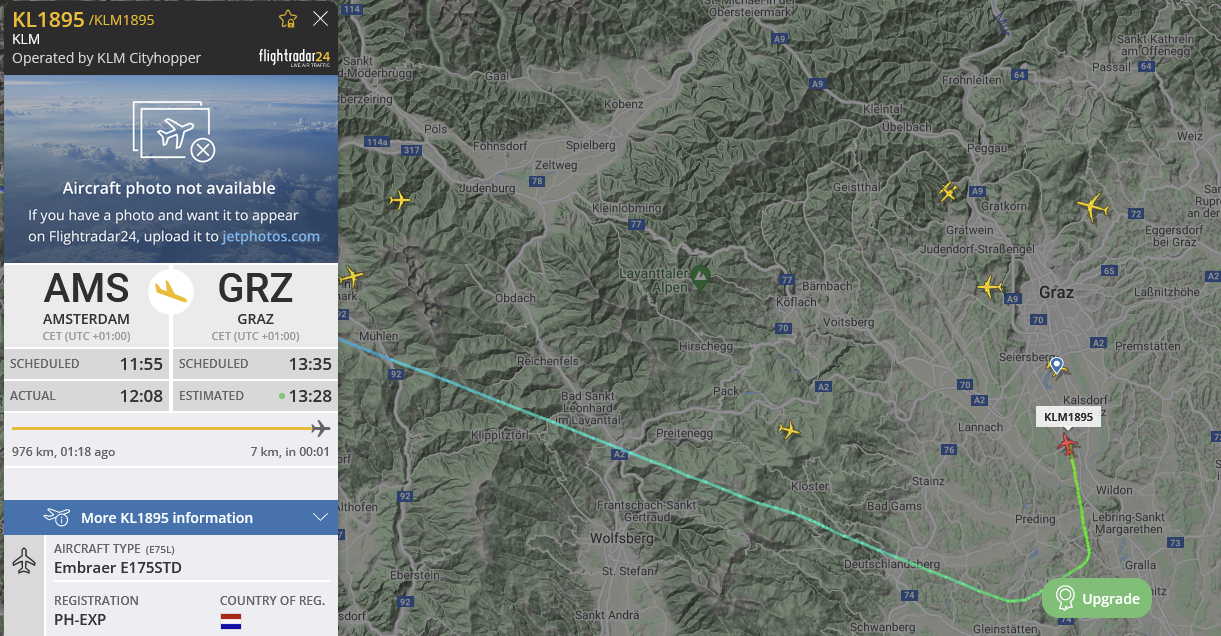
Task: Click the Graz airport pin marker
Action: point(1057,365)
